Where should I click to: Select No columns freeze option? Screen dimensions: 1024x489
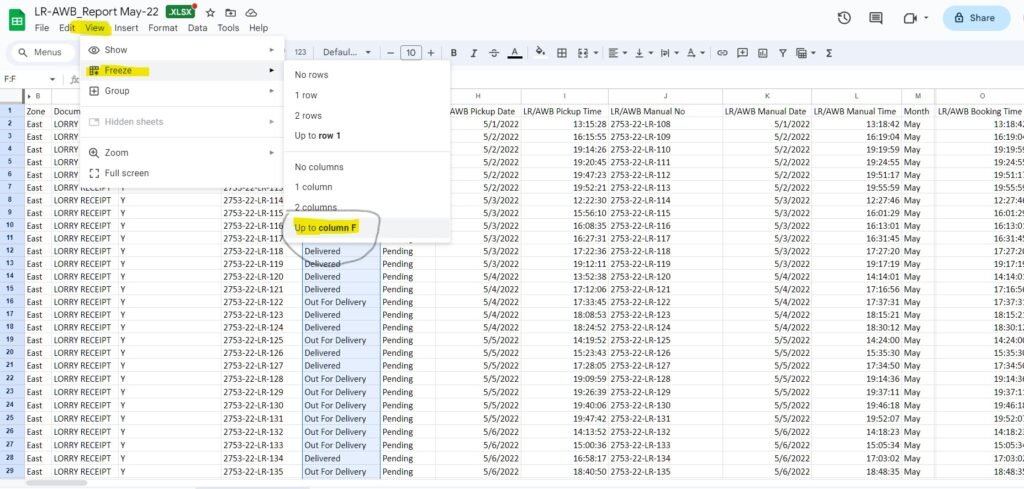click(x=367, y=167)
